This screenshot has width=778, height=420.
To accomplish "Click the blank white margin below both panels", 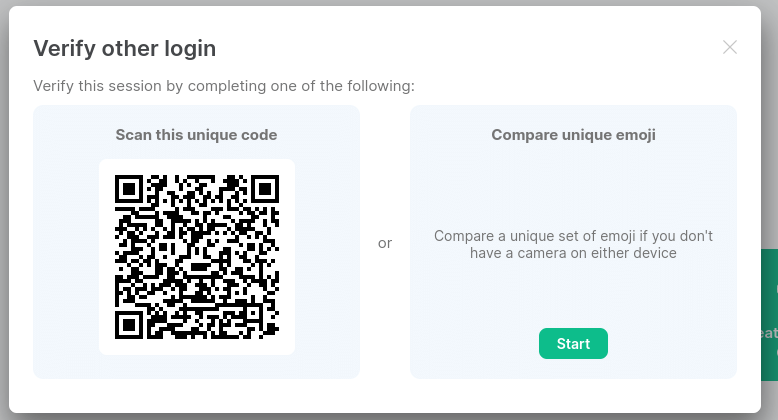I will pyautogui.click(x=385, y=395).
